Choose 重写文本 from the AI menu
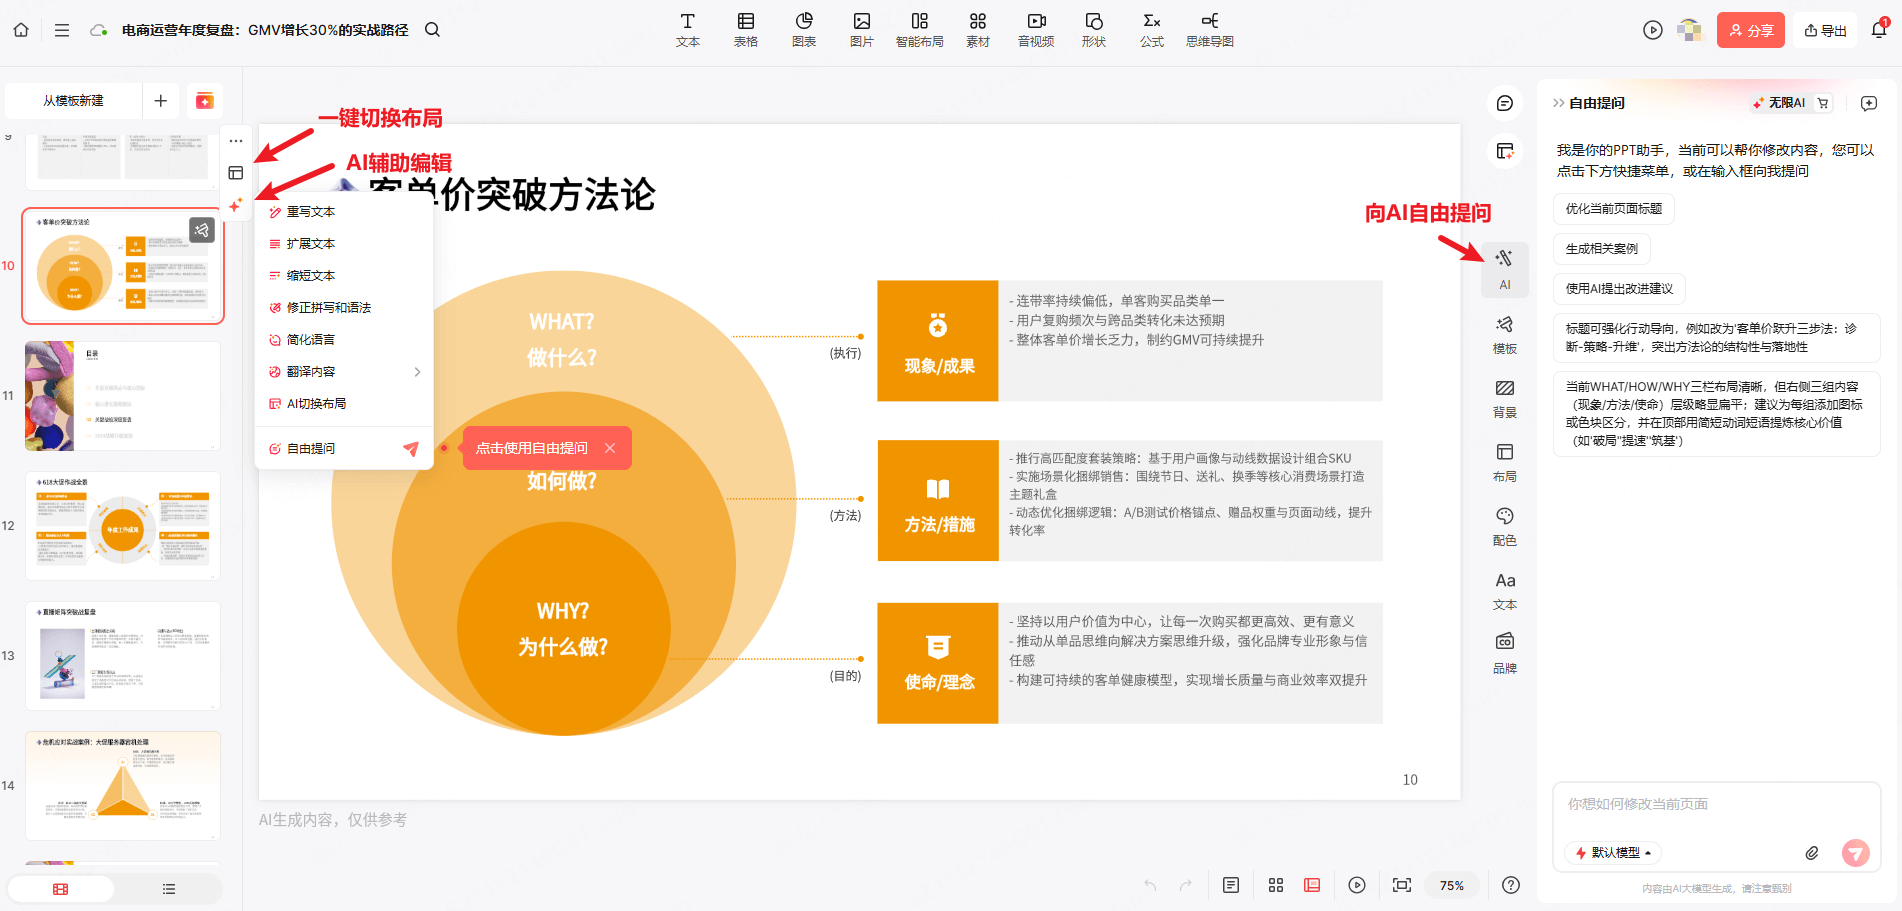 [310, 211]
